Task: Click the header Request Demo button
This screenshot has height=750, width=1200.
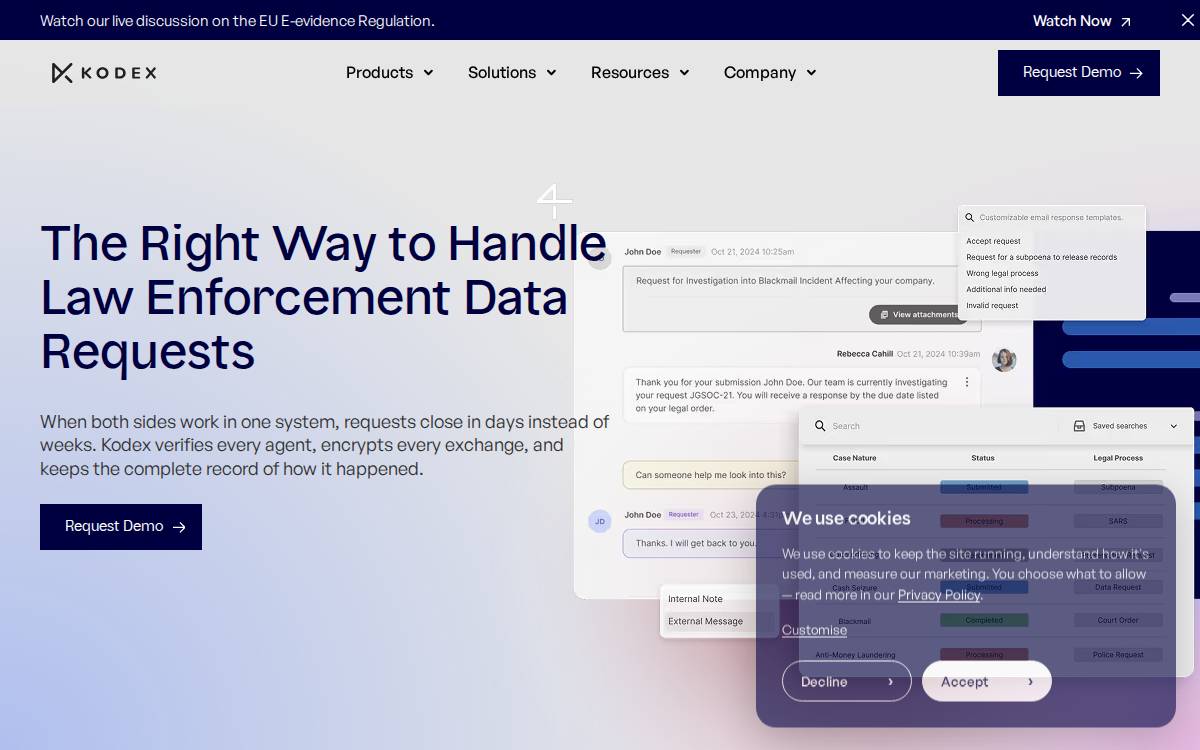Action: click(1079, 73)
